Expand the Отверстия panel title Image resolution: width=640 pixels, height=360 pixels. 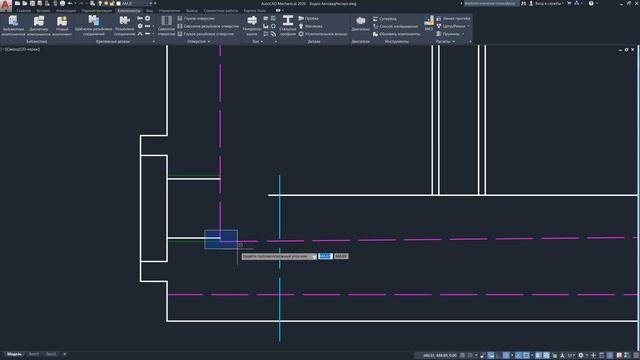198,42
